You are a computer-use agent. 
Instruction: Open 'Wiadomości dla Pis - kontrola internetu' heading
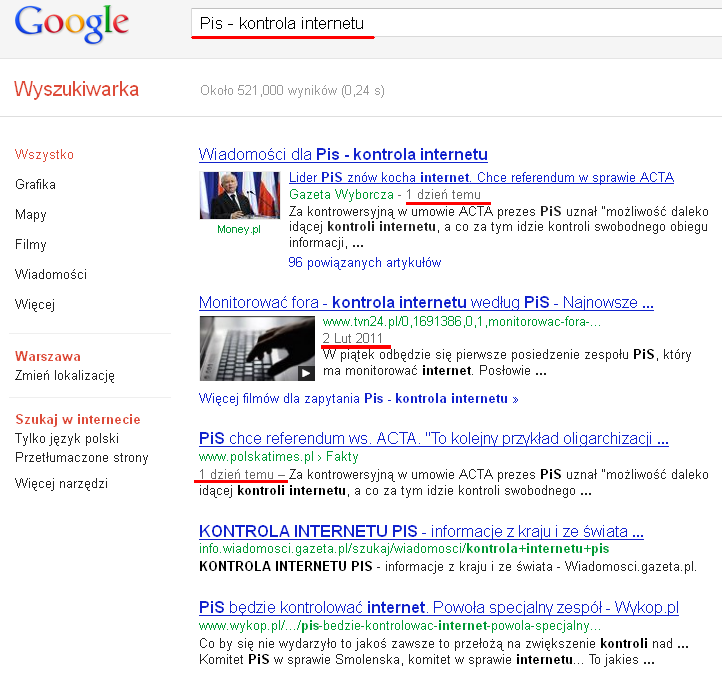click(343, 154)
